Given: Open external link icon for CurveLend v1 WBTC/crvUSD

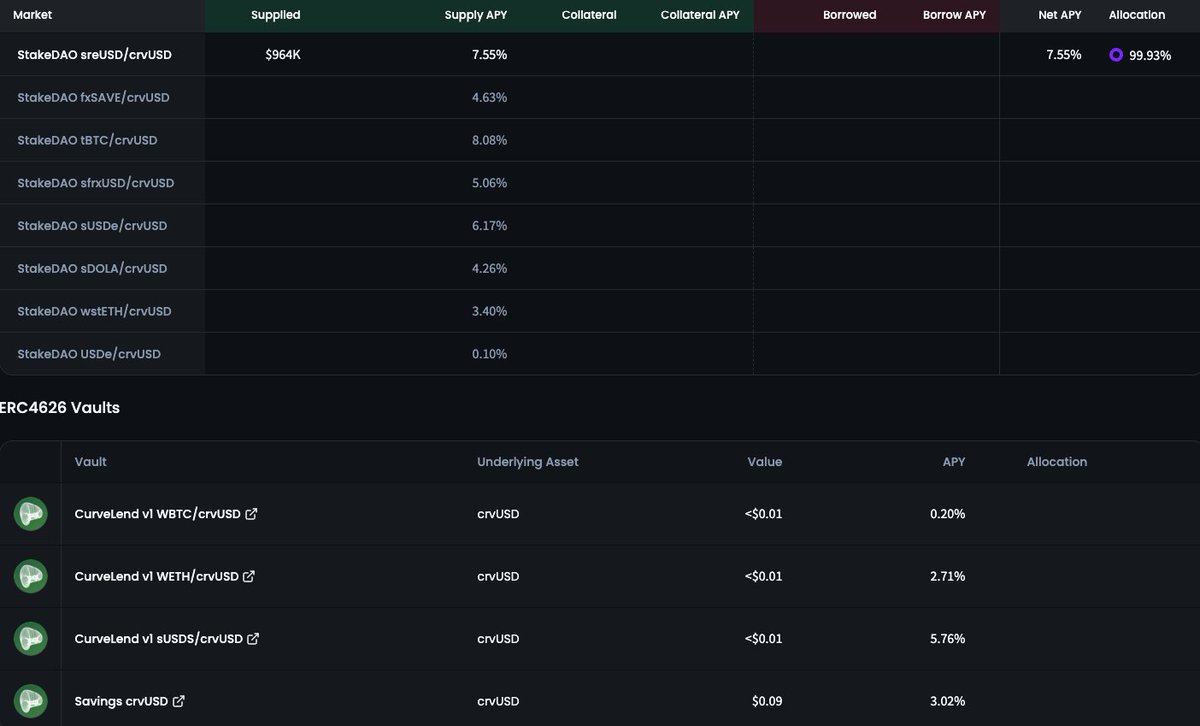Looking at the screenshot, I should 251,514.
